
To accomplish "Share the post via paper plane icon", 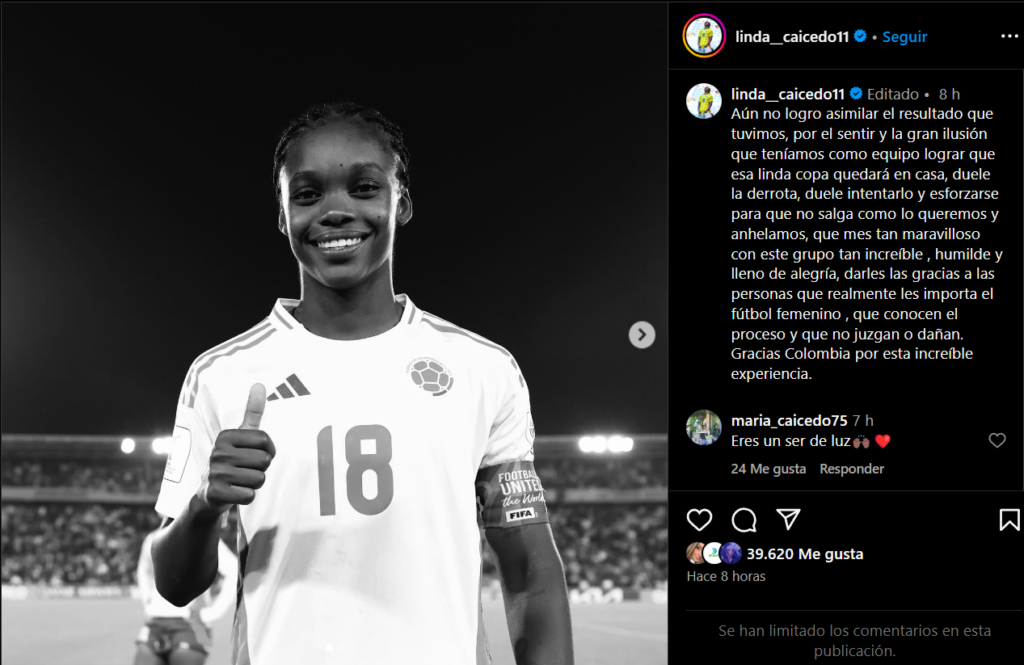I will click(788, 519).
